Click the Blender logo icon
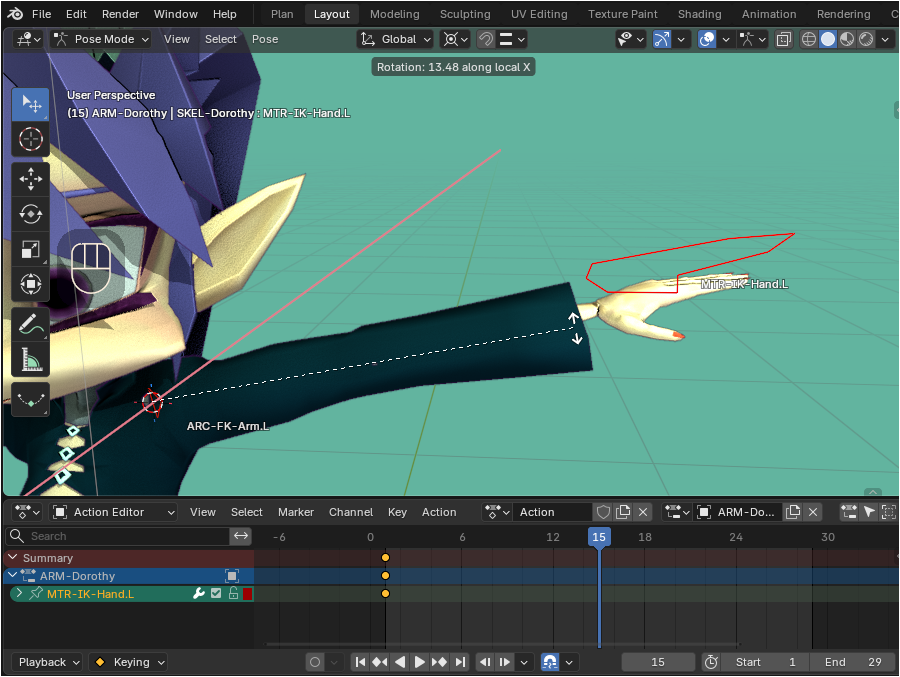Viewport: 900px width, 677px height. [15, 14]
